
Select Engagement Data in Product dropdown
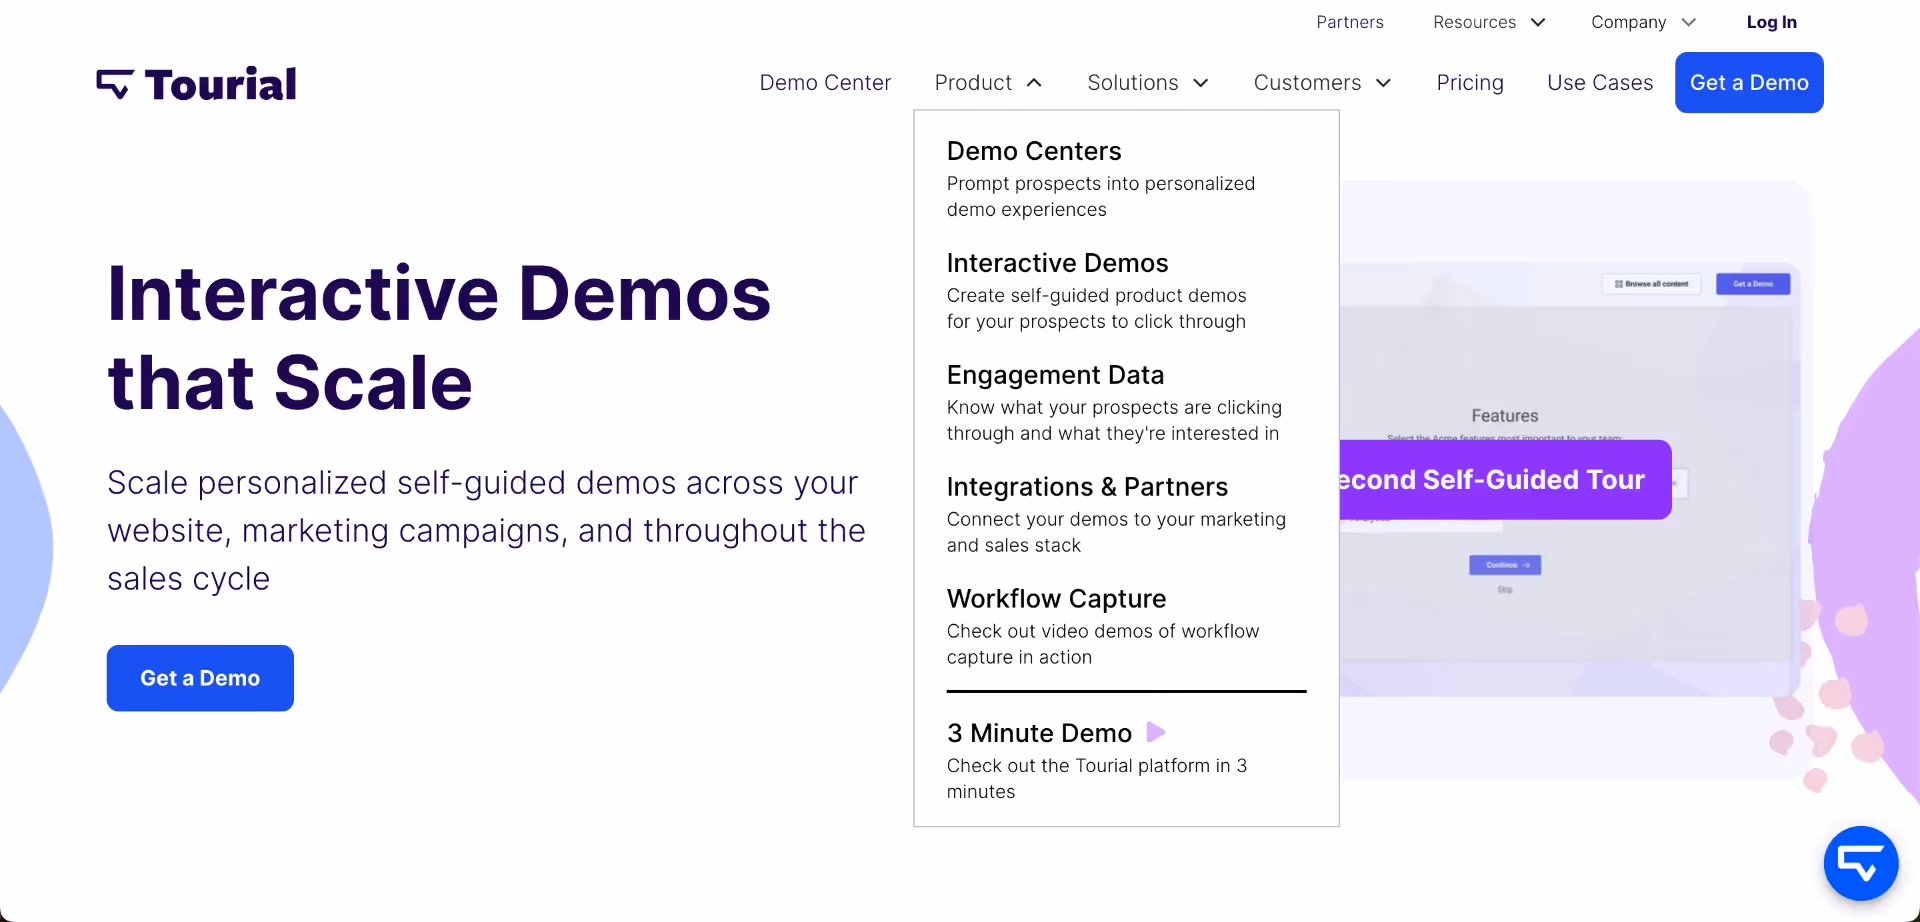tap(1055, 375)
